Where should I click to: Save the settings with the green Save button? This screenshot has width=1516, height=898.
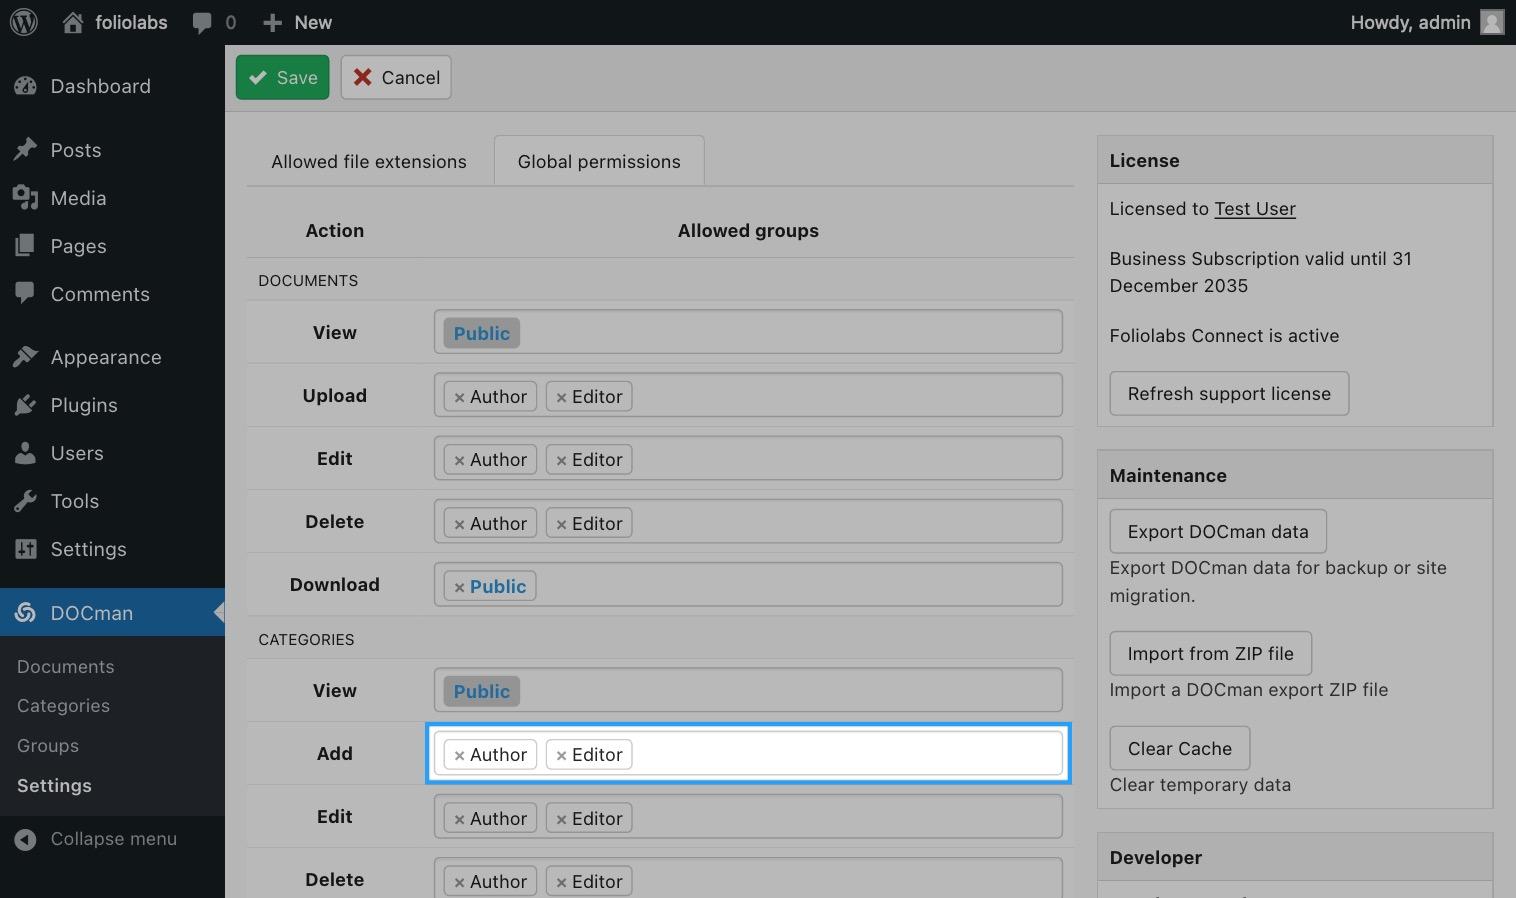(x=283, y=77)
